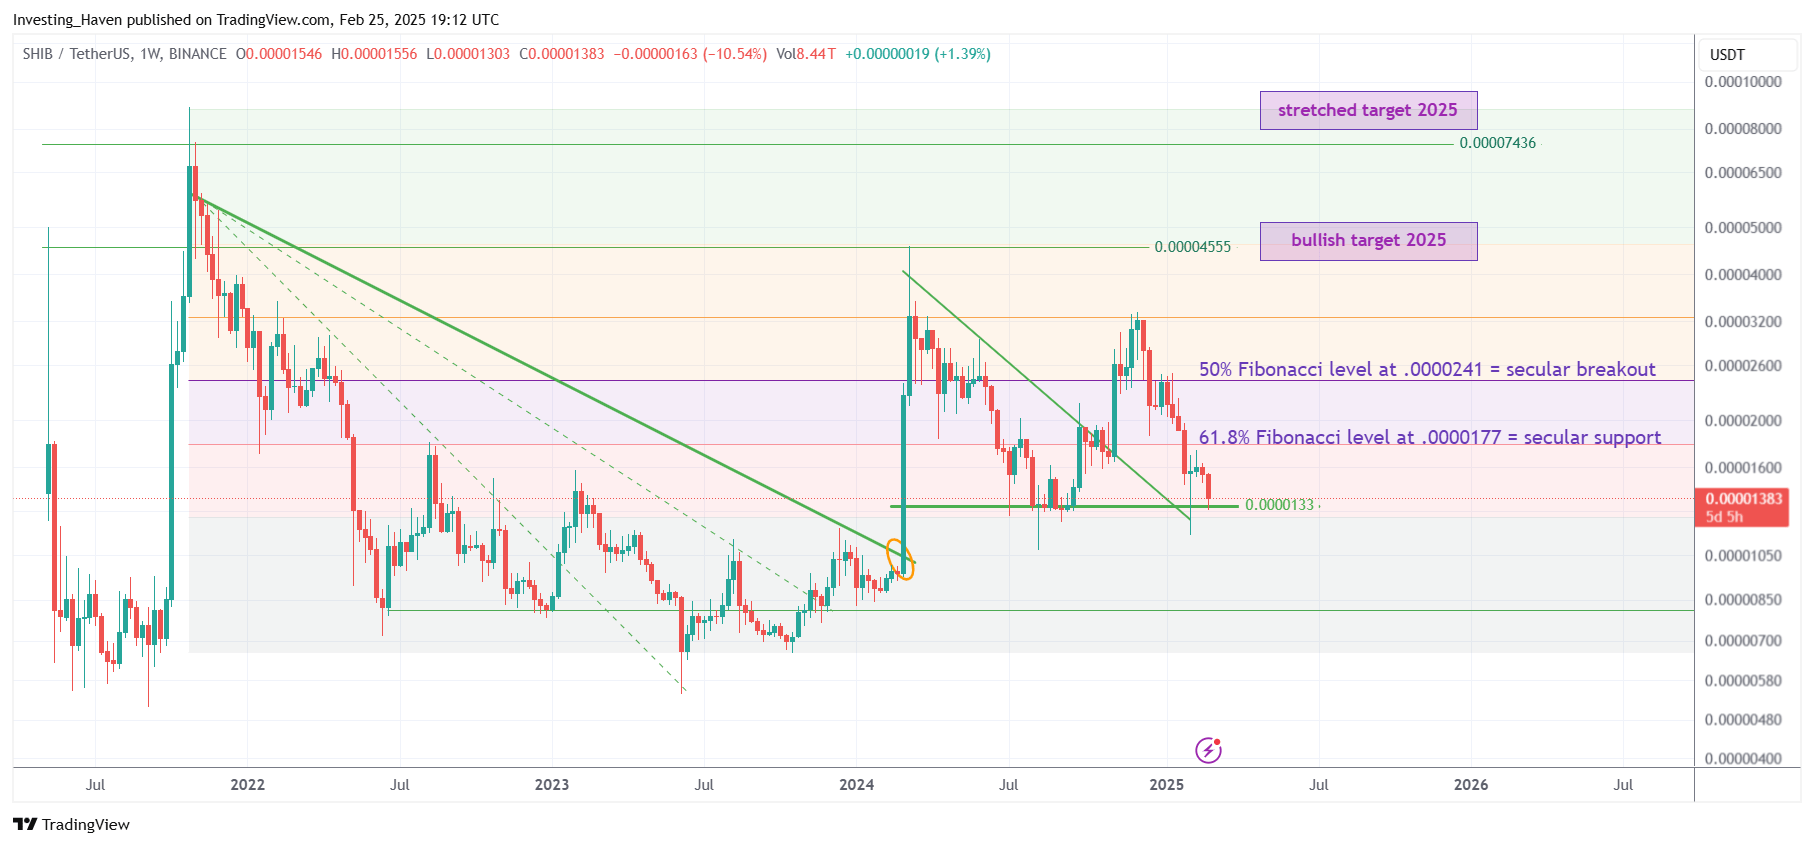Click the −10.54% change value

click(x=735, y=54)
